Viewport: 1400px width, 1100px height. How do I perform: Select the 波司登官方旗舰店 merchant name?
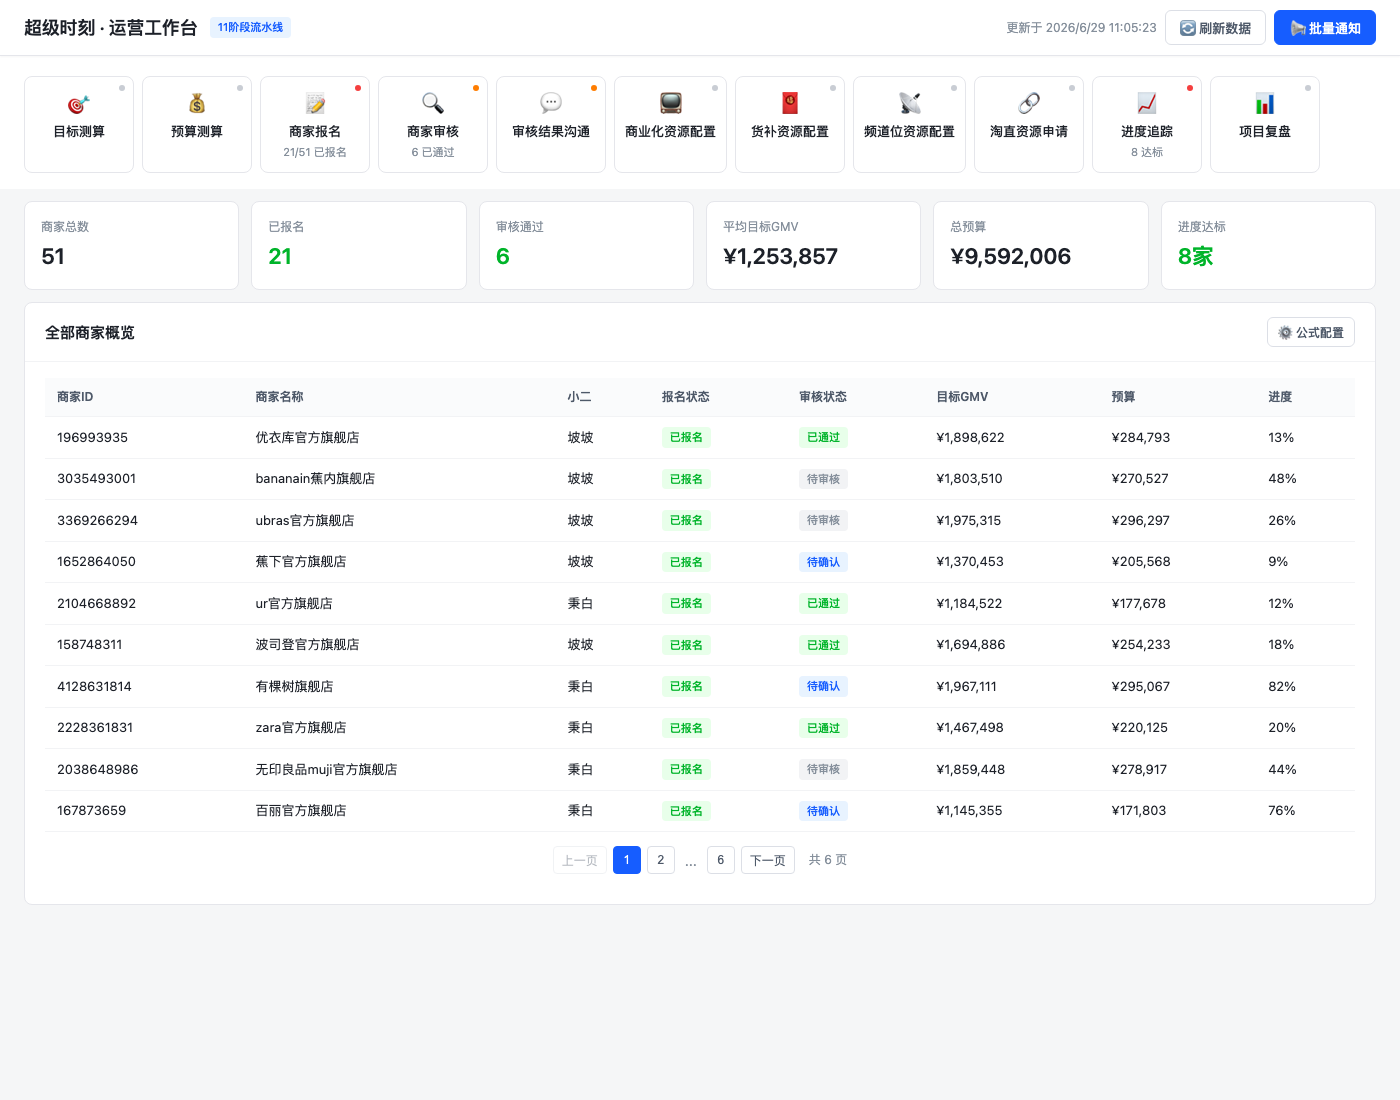307,645
